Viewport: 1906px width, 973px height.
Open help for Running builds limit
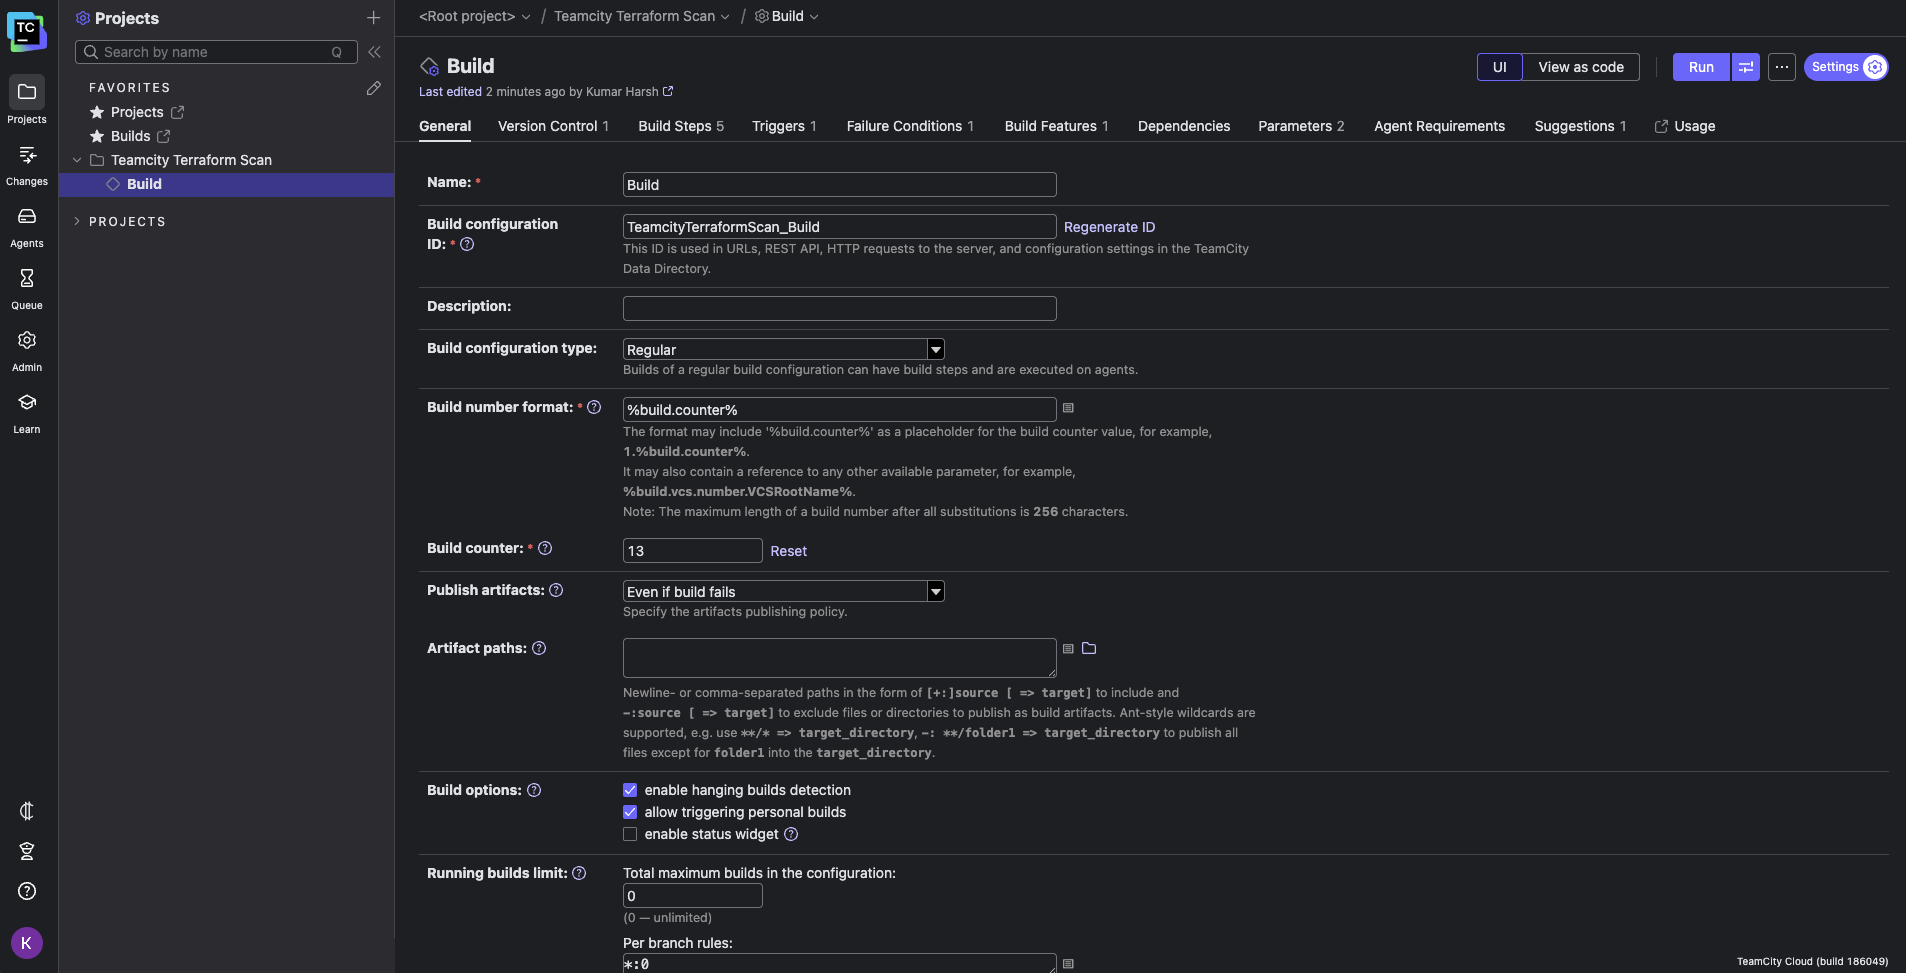[579, 873]
